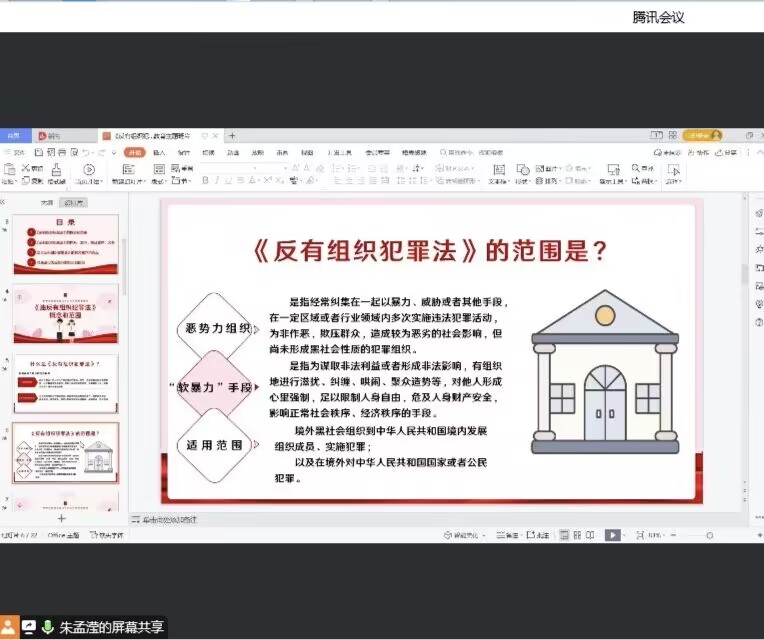
Task: Add new slide with plus button below thumbnails
Action: [x=61, y=519]
